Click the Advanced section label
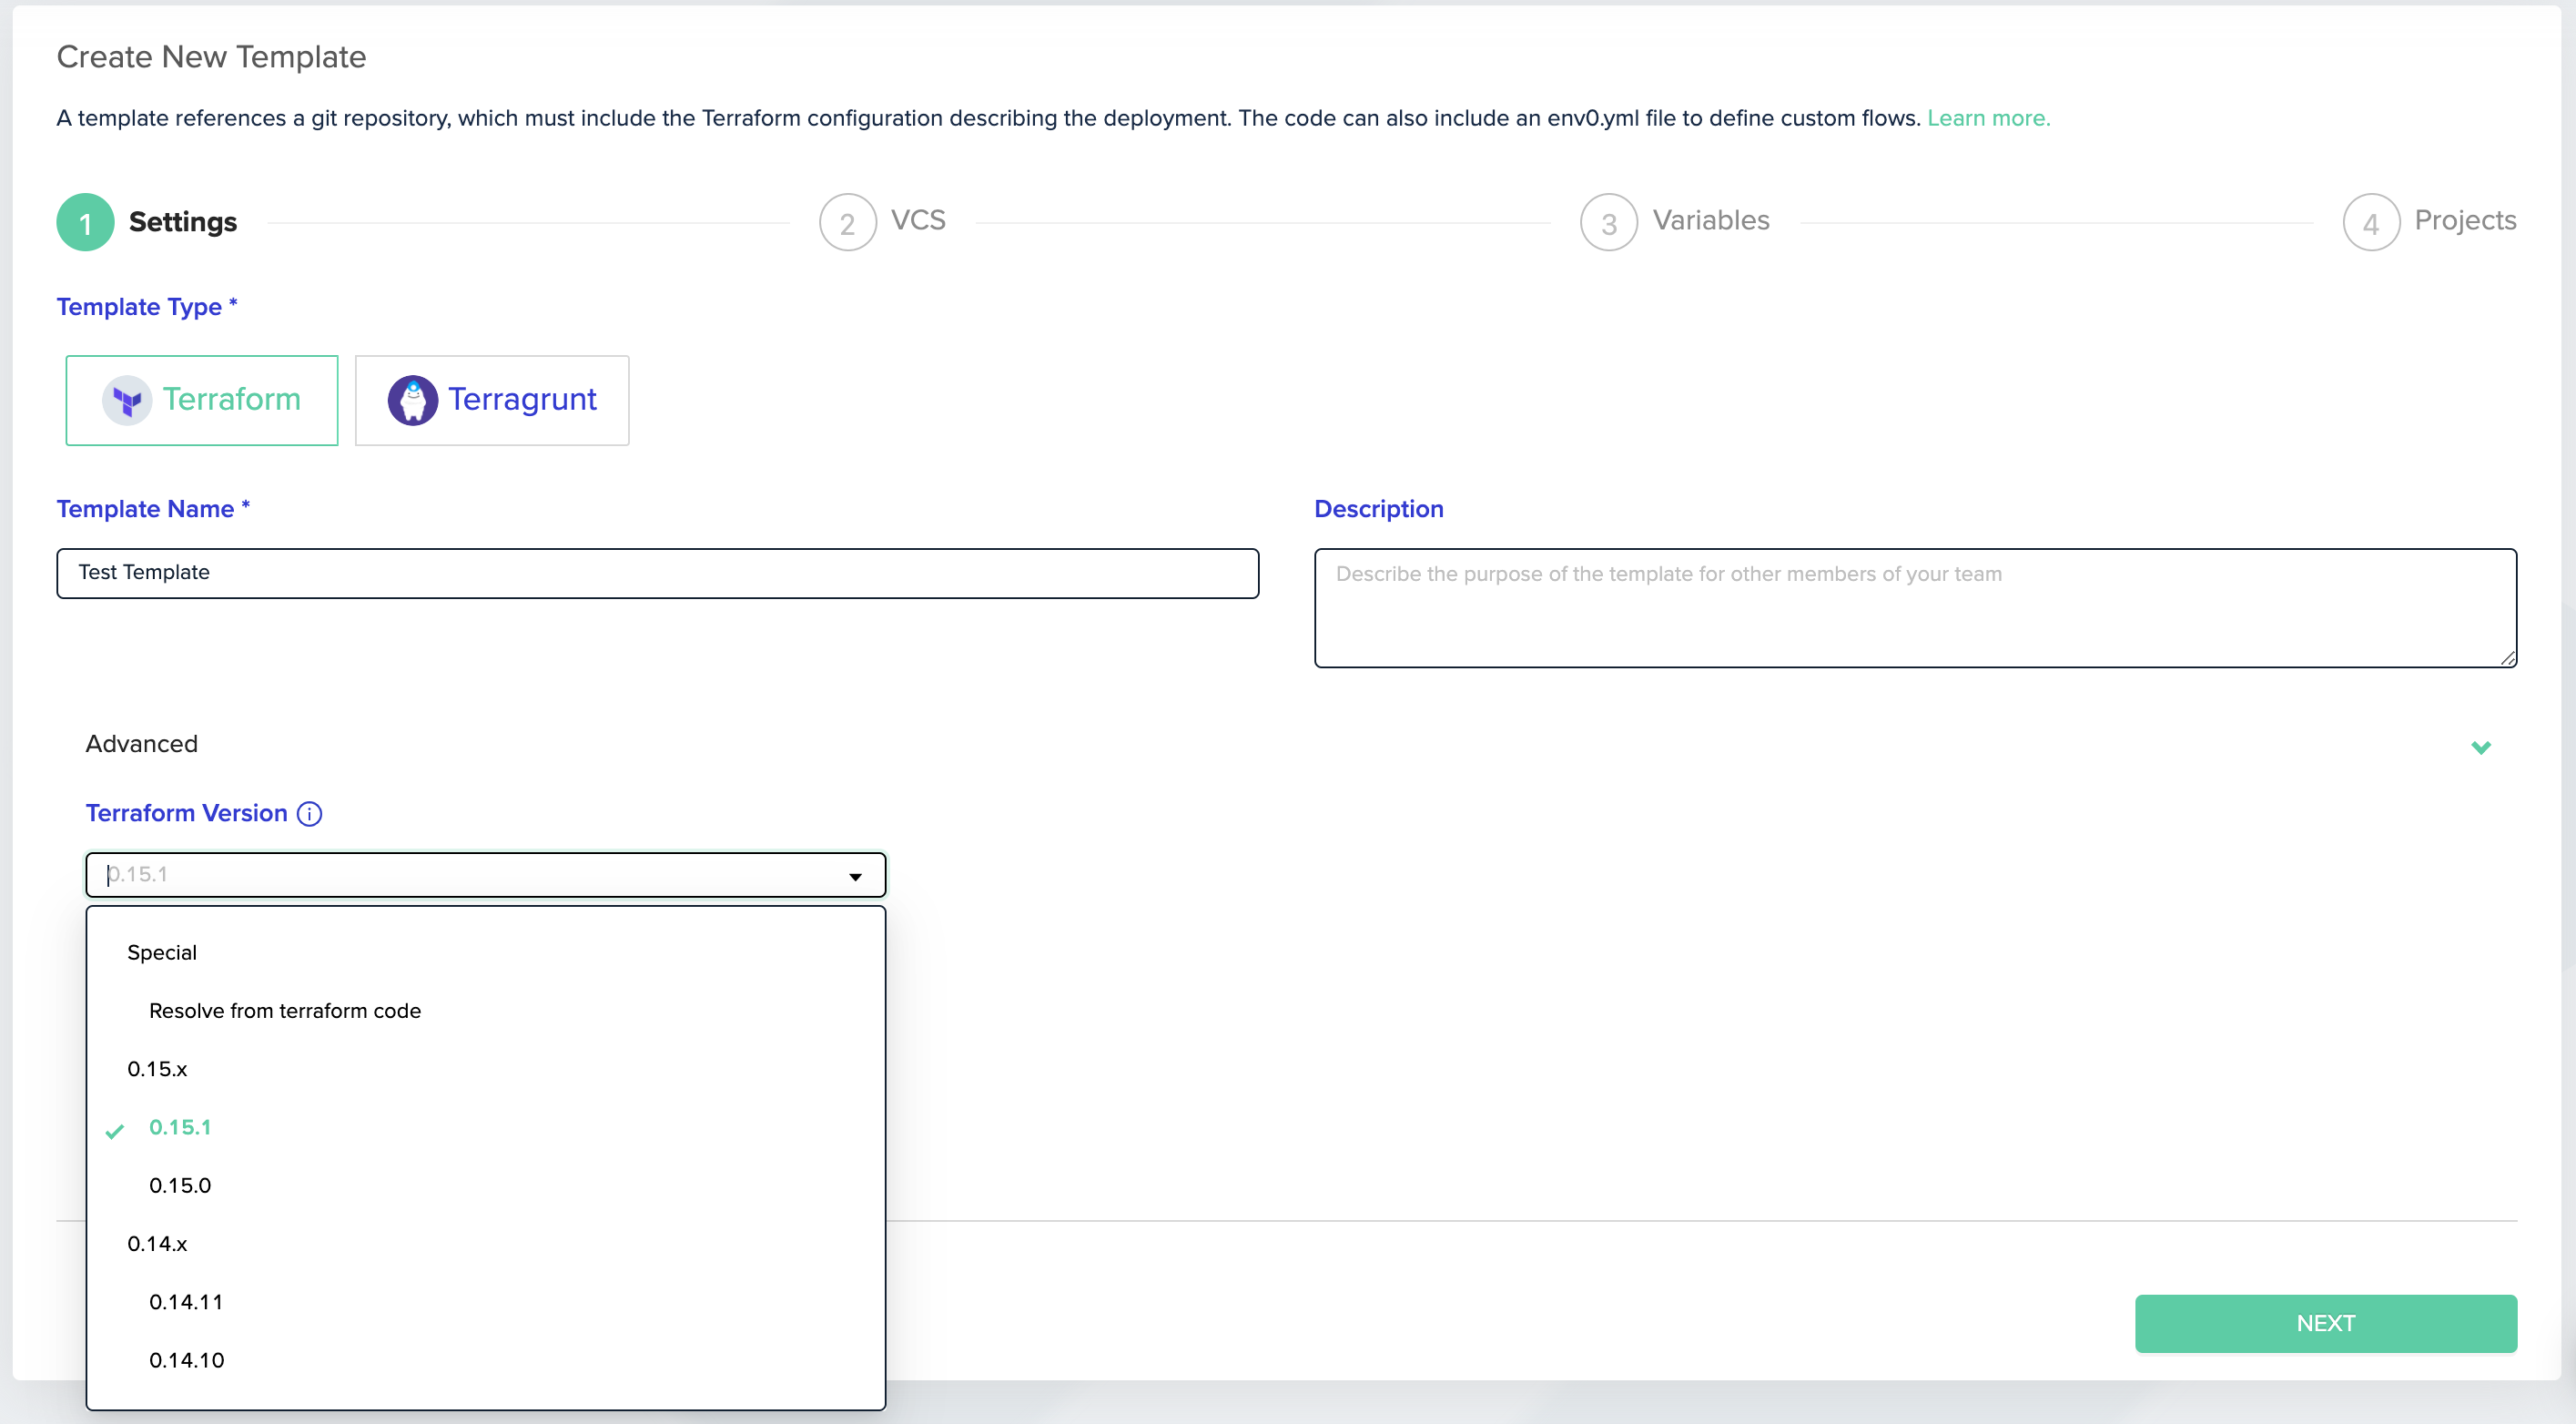Viewport: 2576px width, 1424px height. pyautogui.click(x=142, y=744)
